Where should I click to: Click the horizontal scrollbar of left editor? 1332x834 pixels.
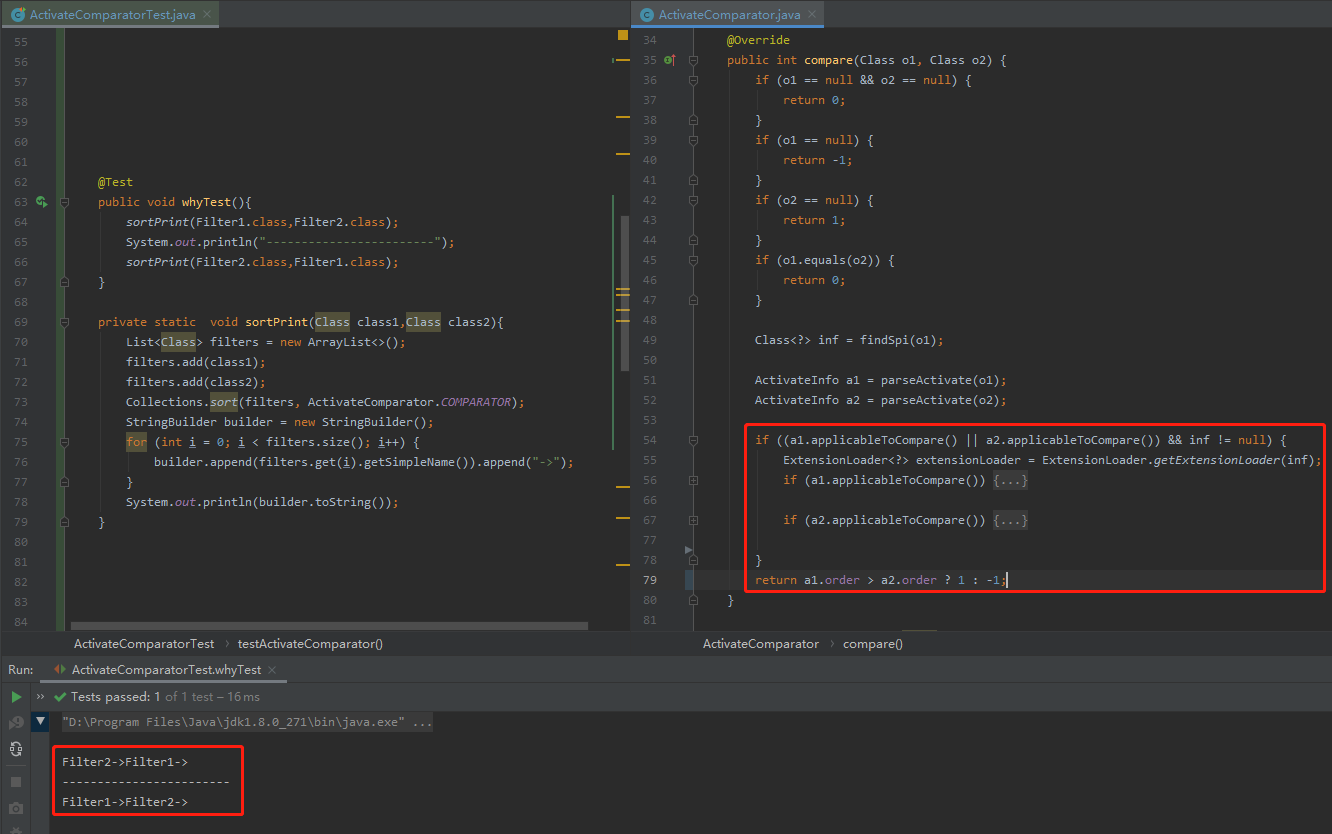(x=329, y=626)
